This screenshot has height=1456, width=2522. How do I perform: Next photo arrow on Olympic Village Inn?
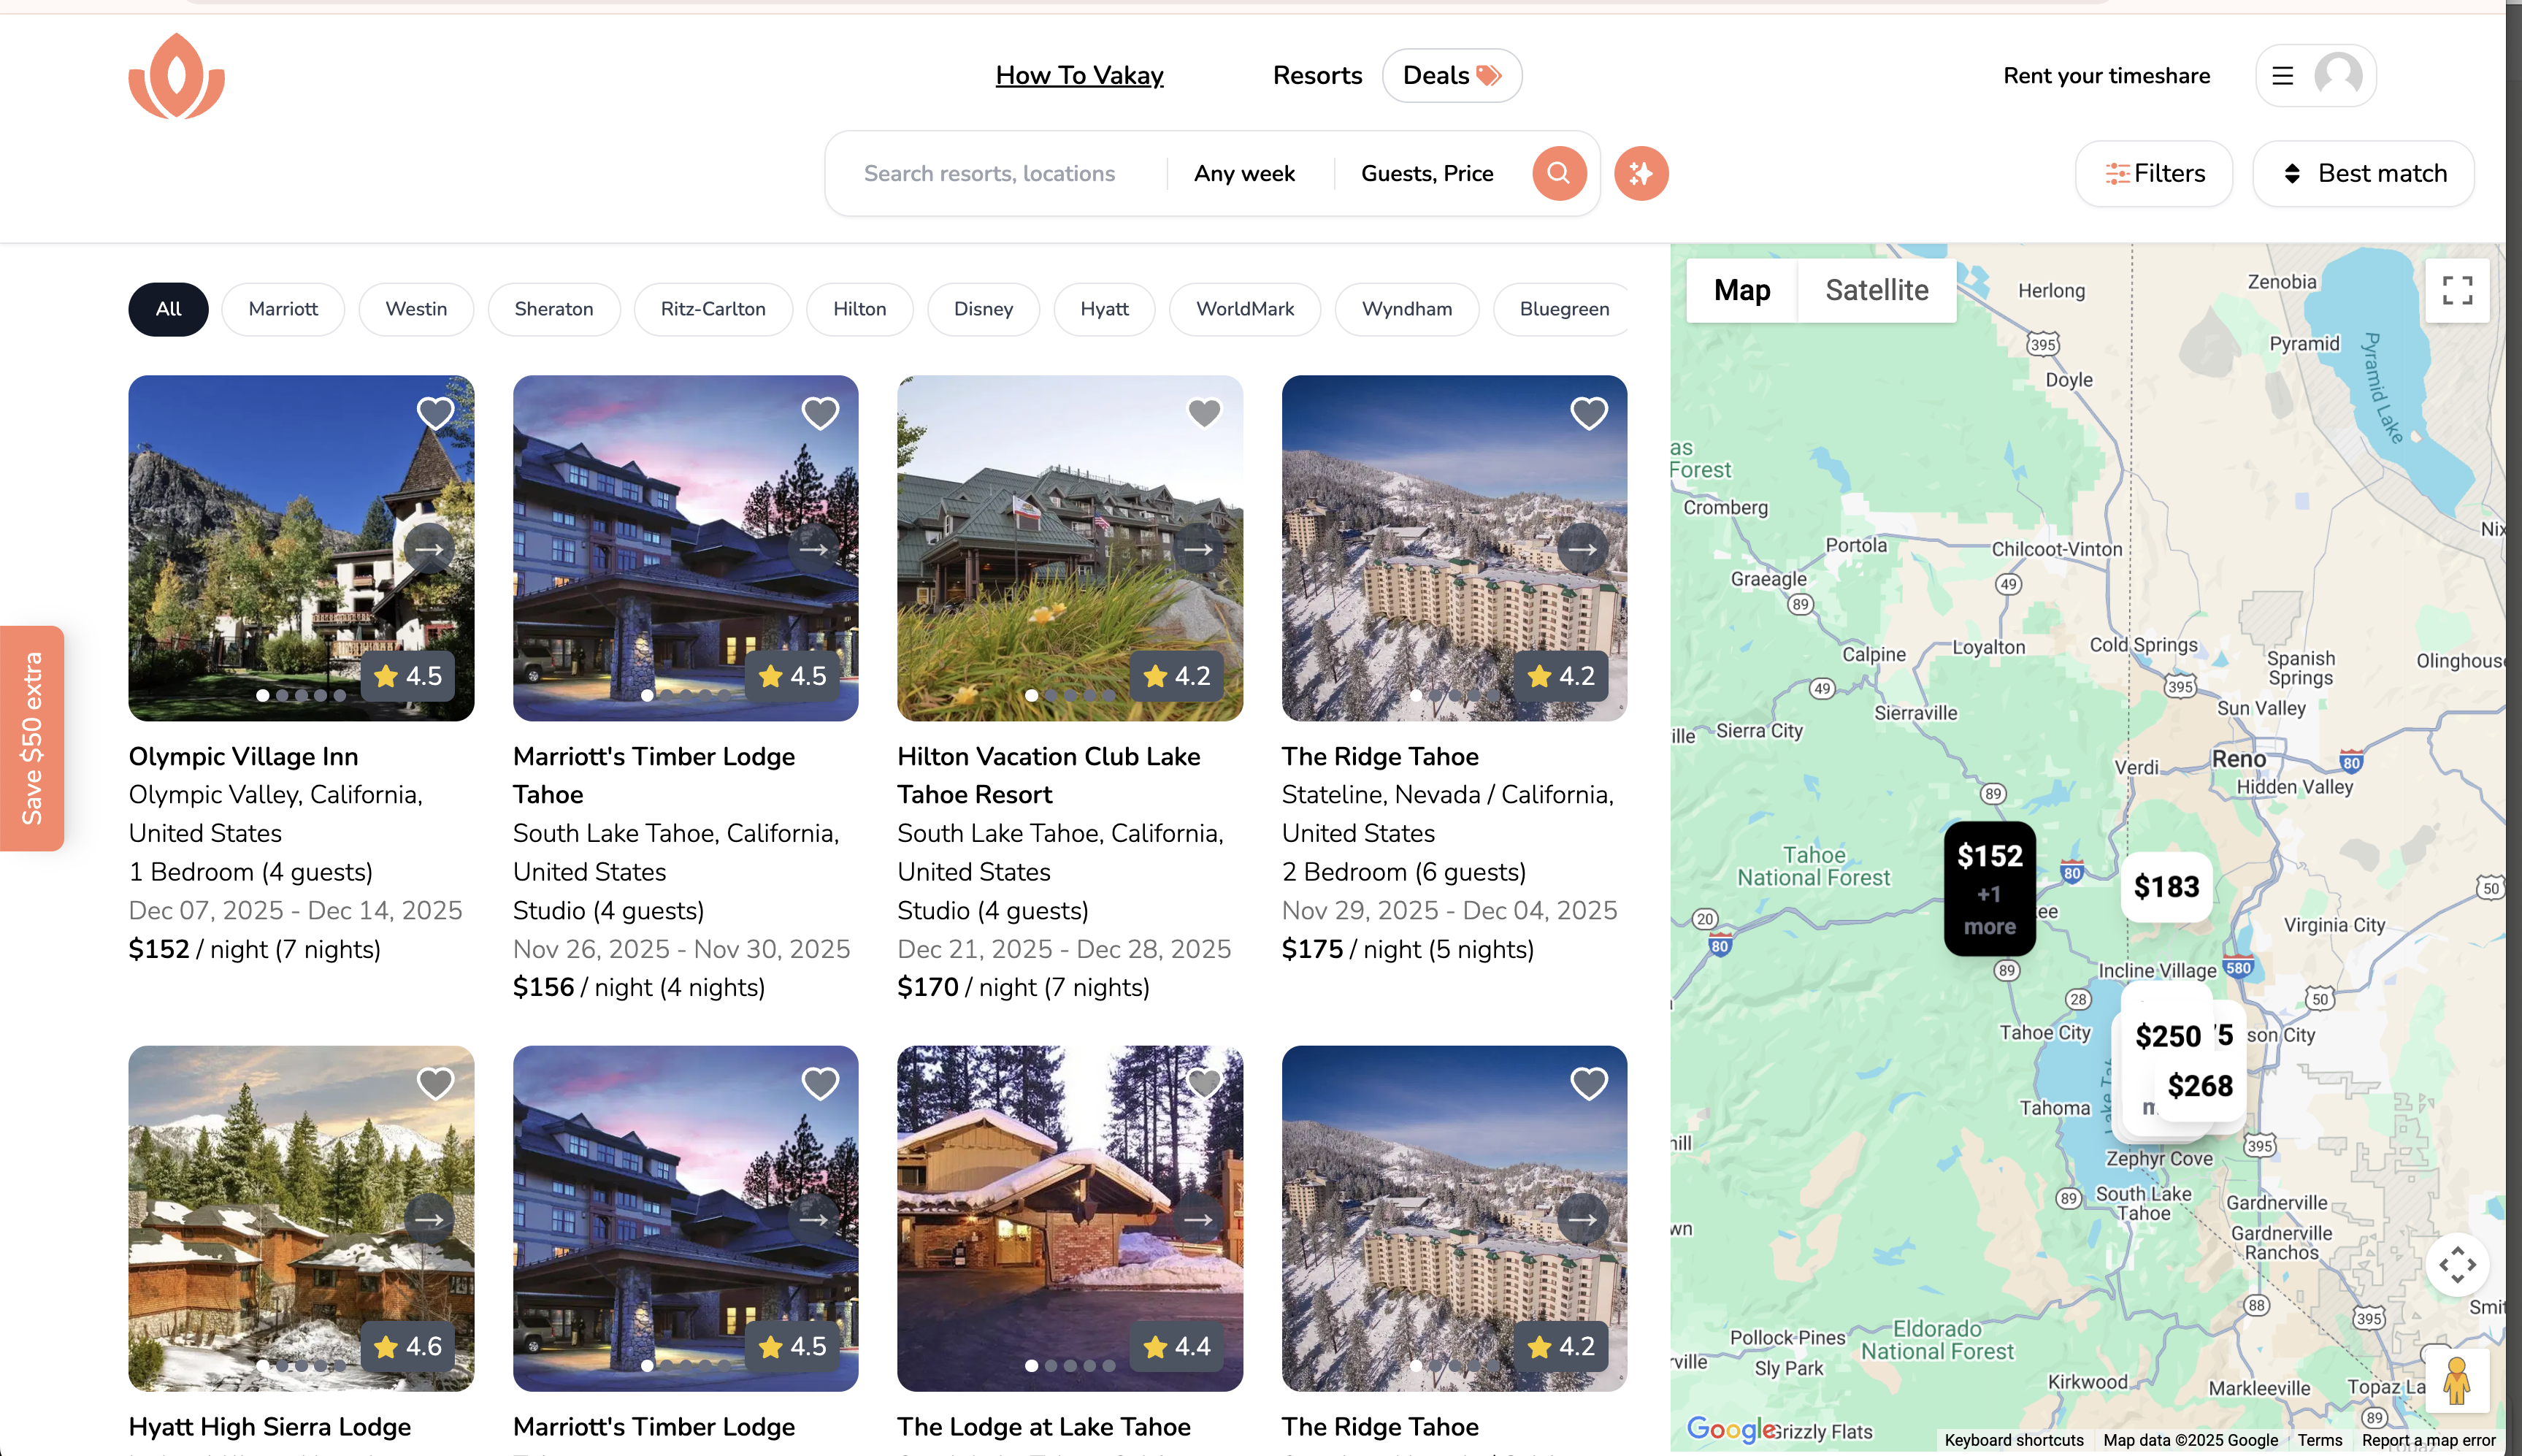[x=429, y=549]
